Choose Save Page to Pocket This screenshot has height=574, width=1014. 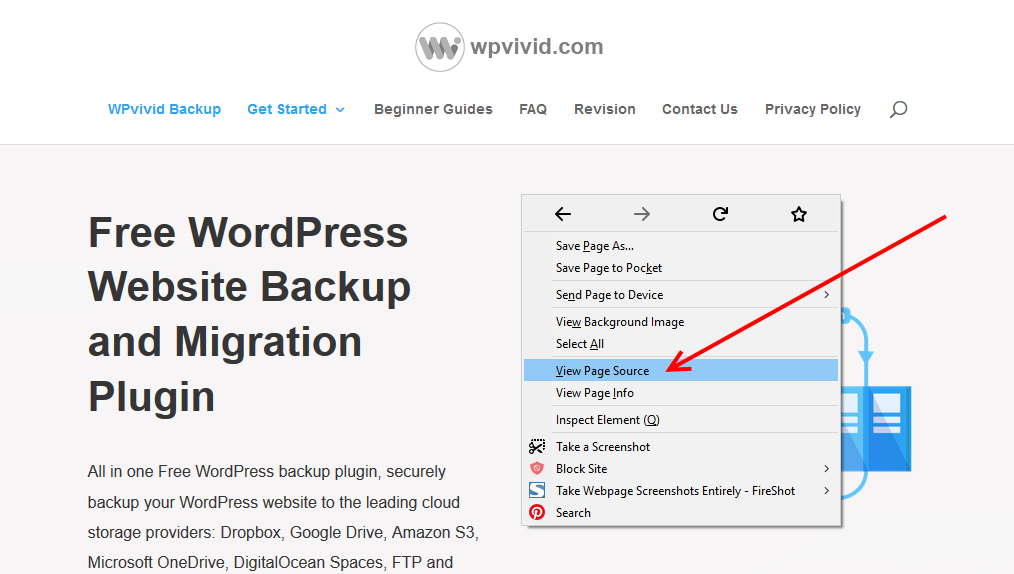(x=681, y=268)
